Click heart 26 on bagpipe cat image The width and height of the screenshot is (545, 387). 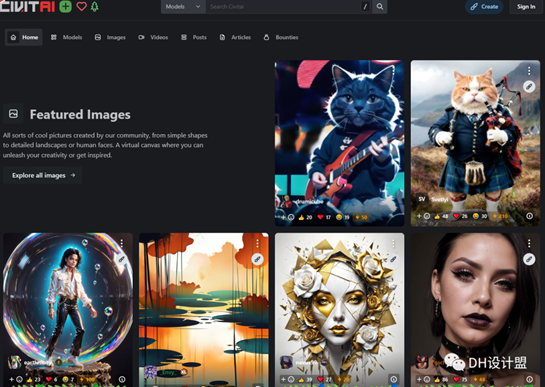(x=460, y=216)
